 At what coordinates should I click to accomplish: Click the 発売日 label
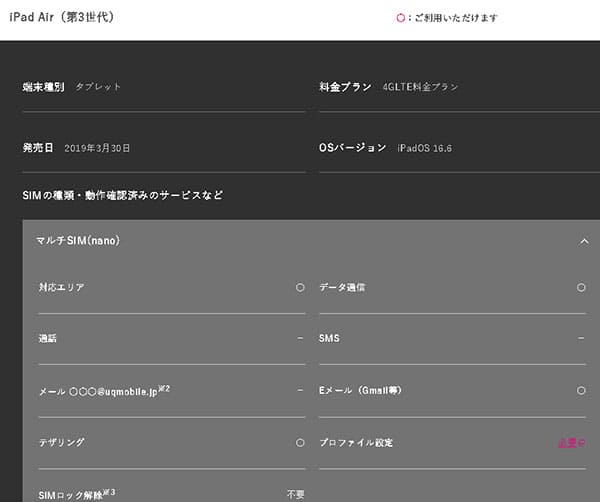point(38,148)
